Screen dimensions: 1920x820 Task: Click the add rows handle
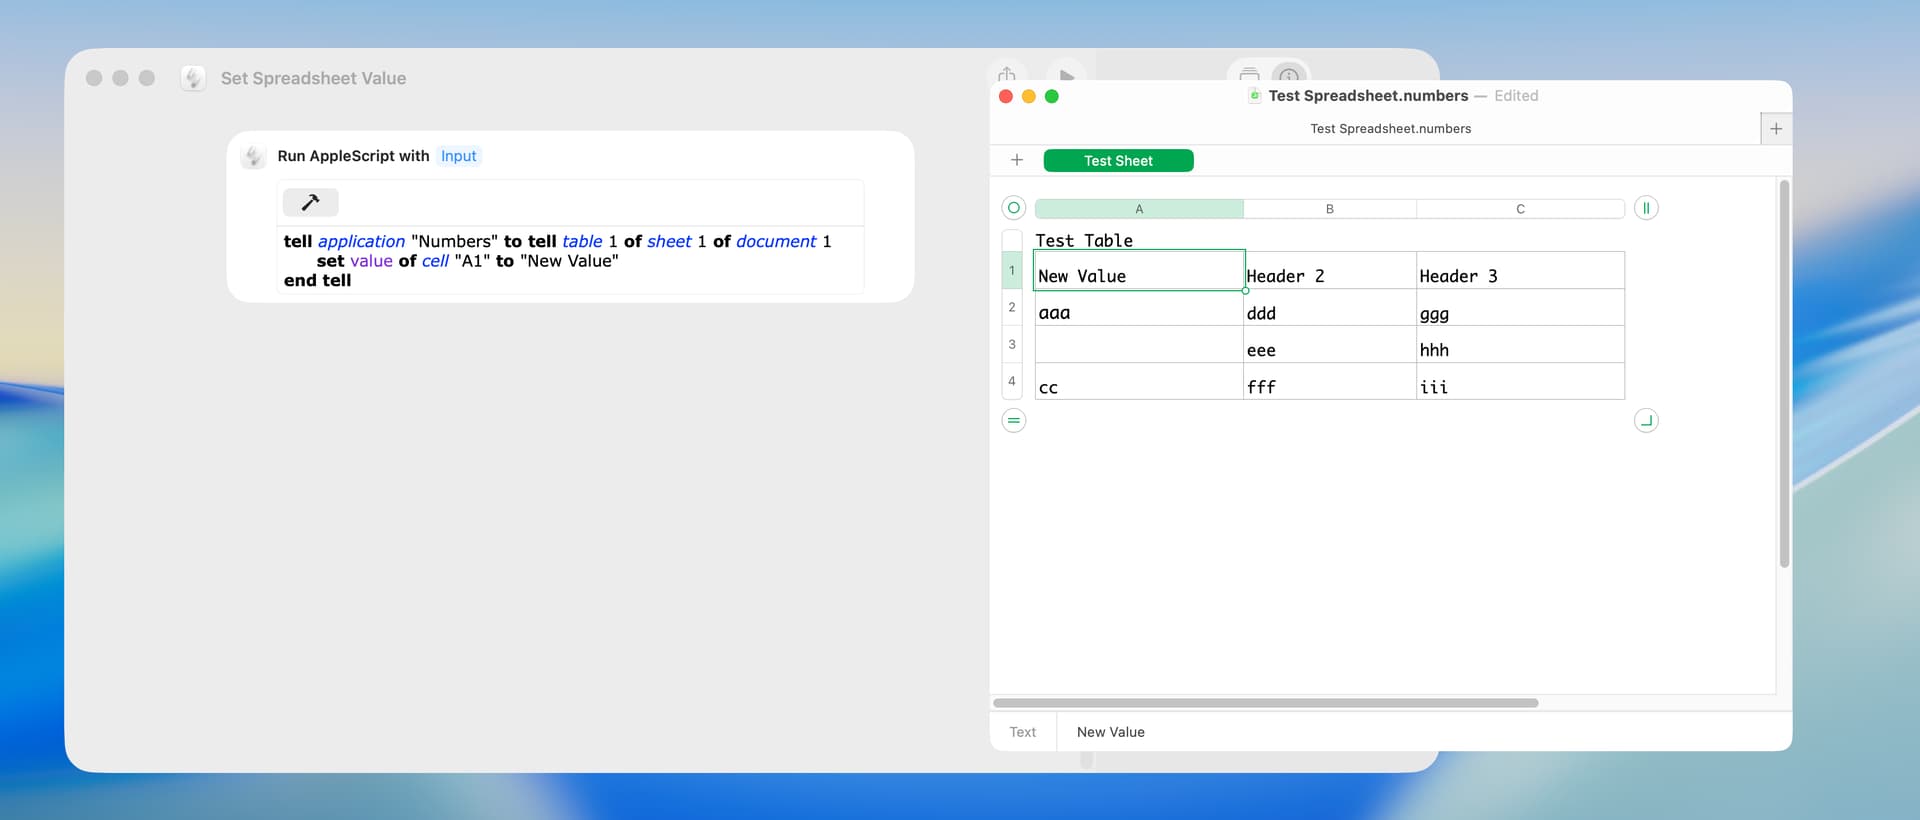pyautogui.click(x=1013, y=421)
